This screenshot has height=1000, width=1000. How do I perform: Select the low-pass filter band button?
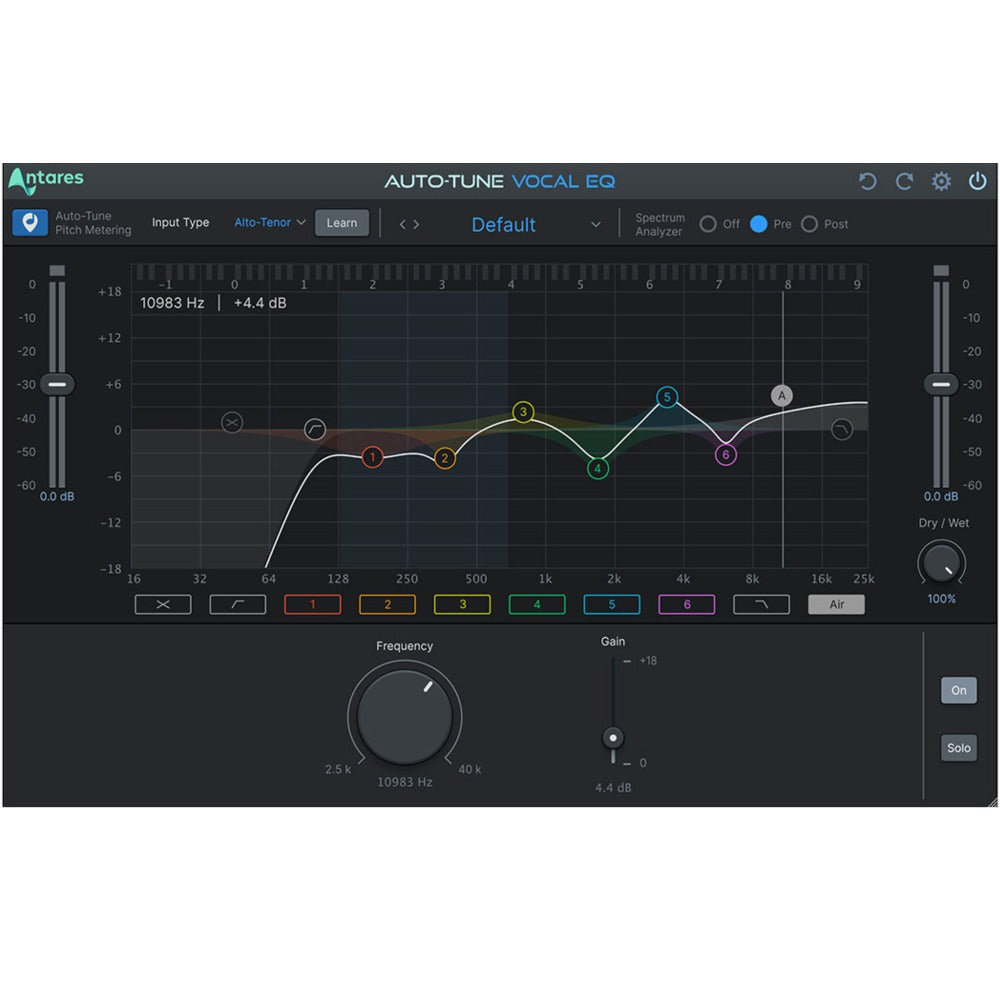pos(761,604)
